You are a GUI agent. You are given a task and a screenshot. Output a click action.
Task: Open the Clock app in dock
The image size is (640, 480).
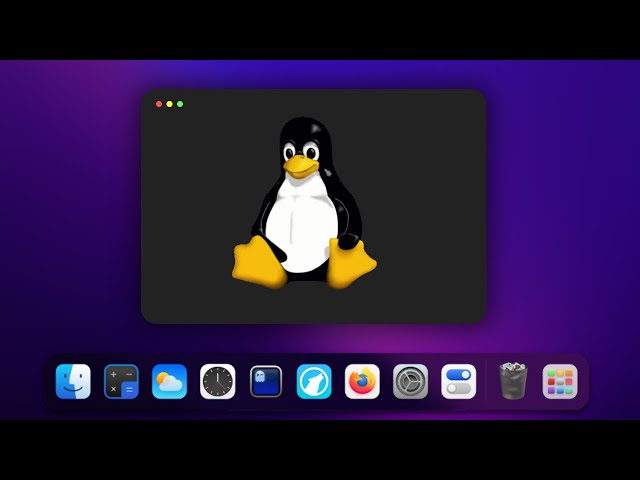pyautogui.click(x=218, y=381)
